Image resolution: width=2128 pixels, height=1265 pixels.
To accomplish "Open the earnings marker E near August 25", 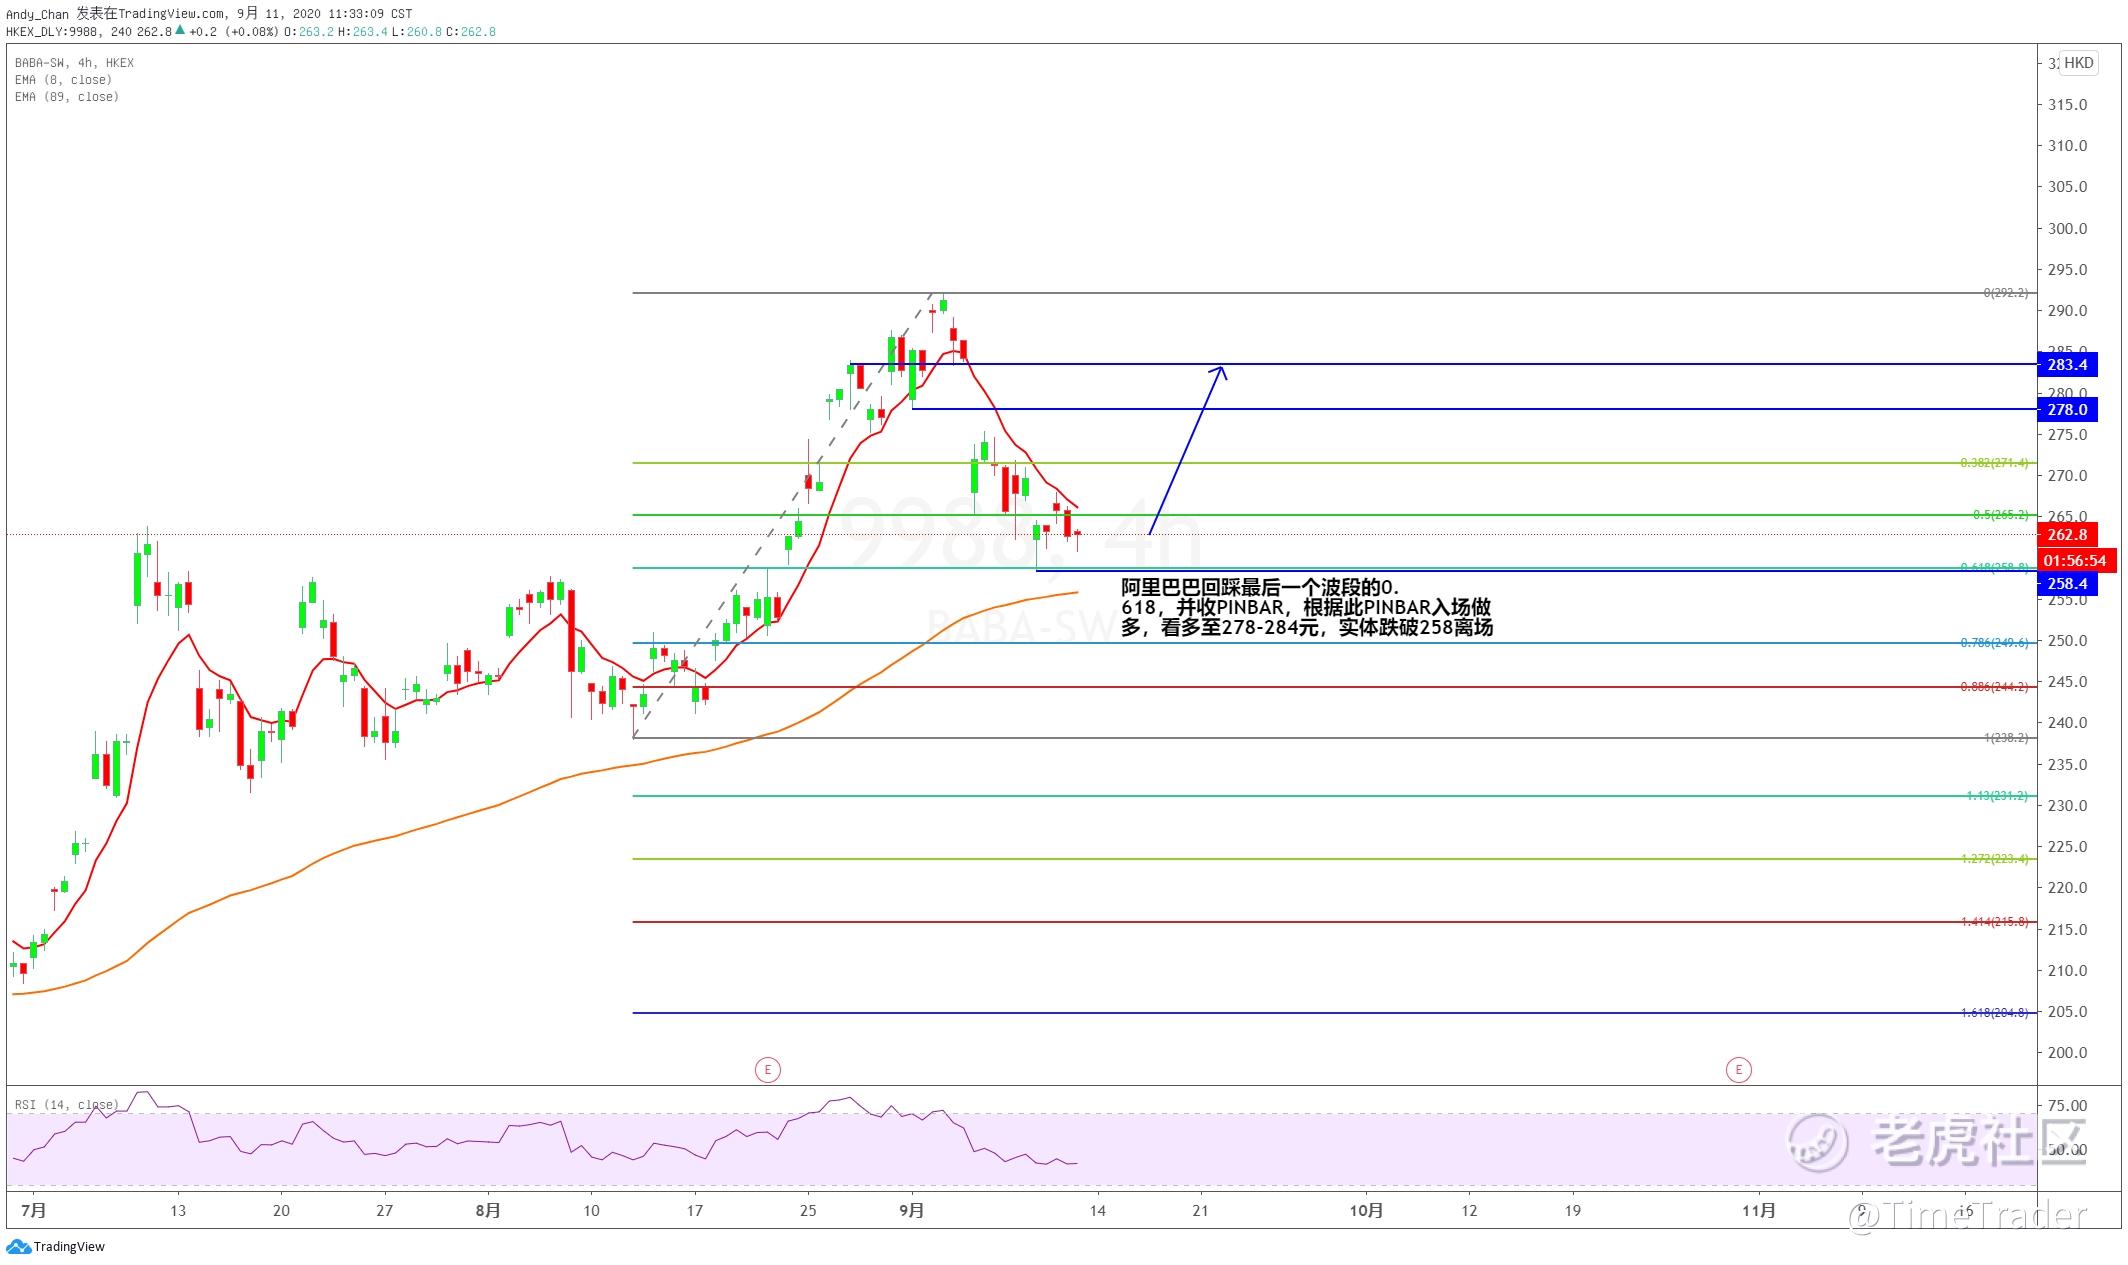I will click(x=767, y=1070).
